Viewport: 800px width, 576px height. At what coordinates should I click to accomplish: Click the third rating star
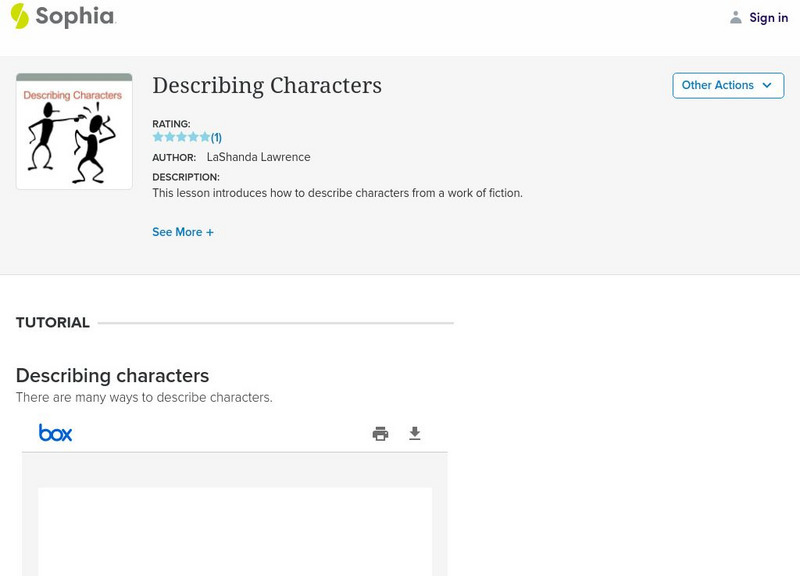pos(181,138)
